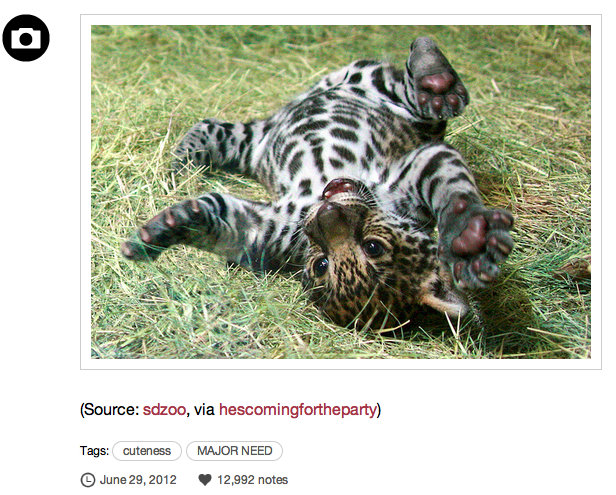Screen dimensions: 616x495
Task: Open the jaguar cub photo
Action: pos(341,192)
